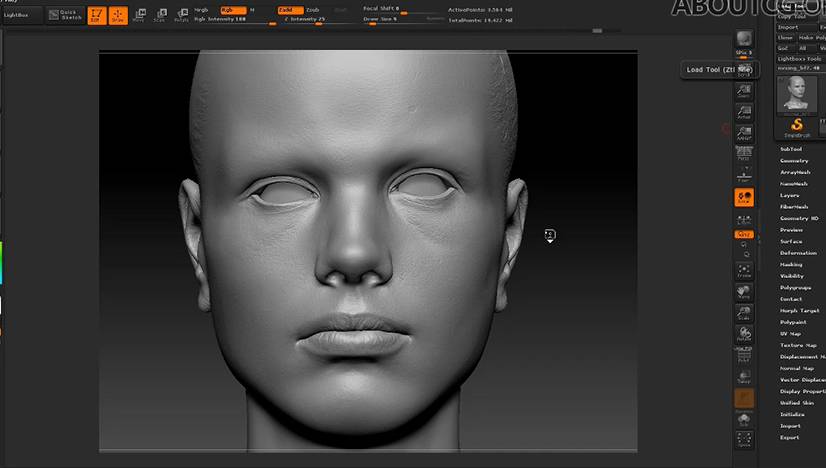Adjust the SPix slider under BPR
The width and height of the screenshot is (826, 468).
tap(744, 54)
